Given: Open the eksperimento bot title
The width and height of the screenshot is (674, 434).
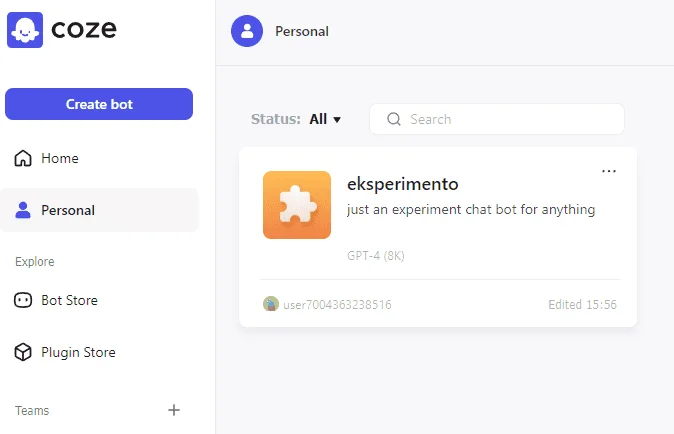Looking at the screenshot, I should point(403,184).
